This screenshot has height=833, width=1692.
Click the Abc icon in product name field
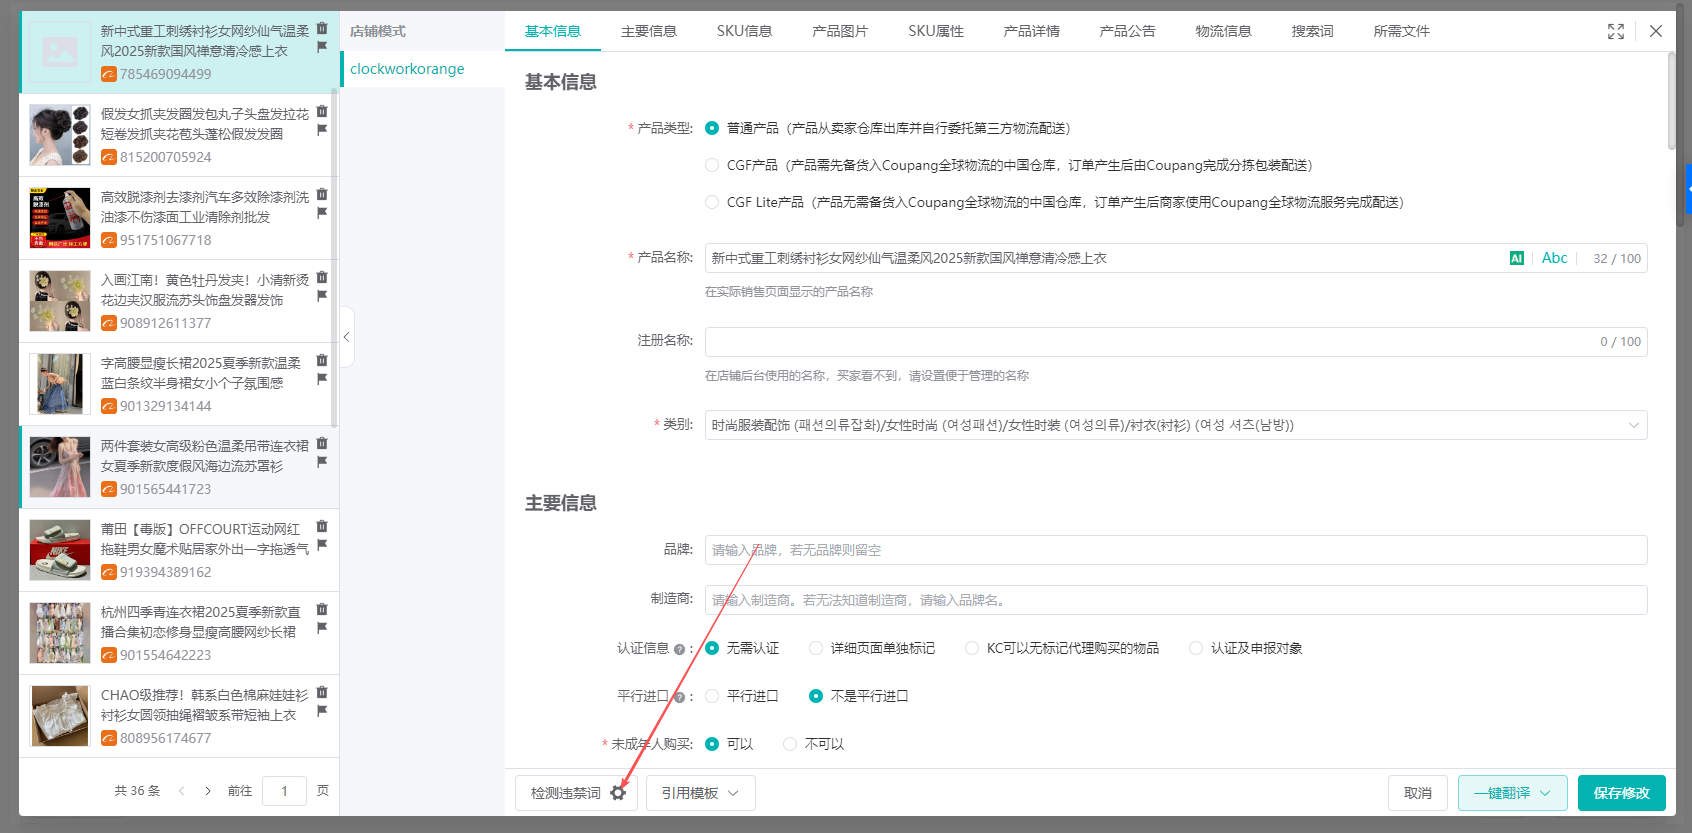click(1554, 258)
